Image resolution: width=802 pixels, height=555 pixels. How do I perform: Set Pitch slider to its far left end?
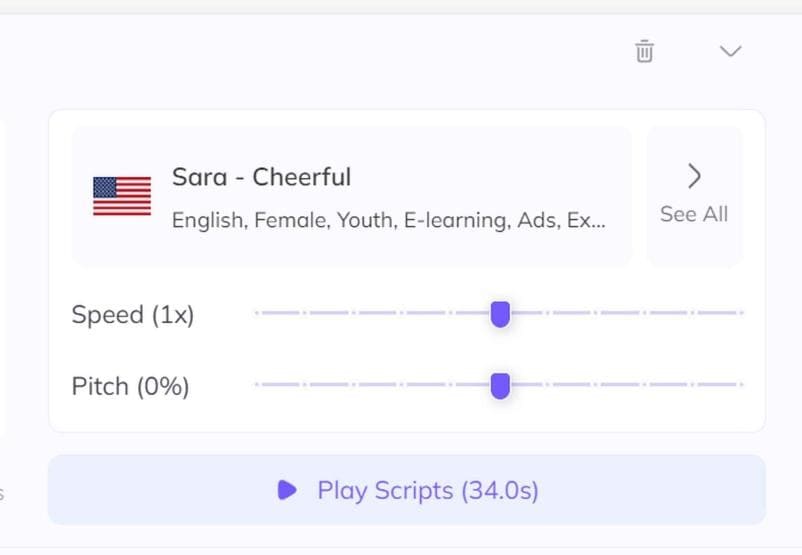pyautogui.click(x=257, y=384)
